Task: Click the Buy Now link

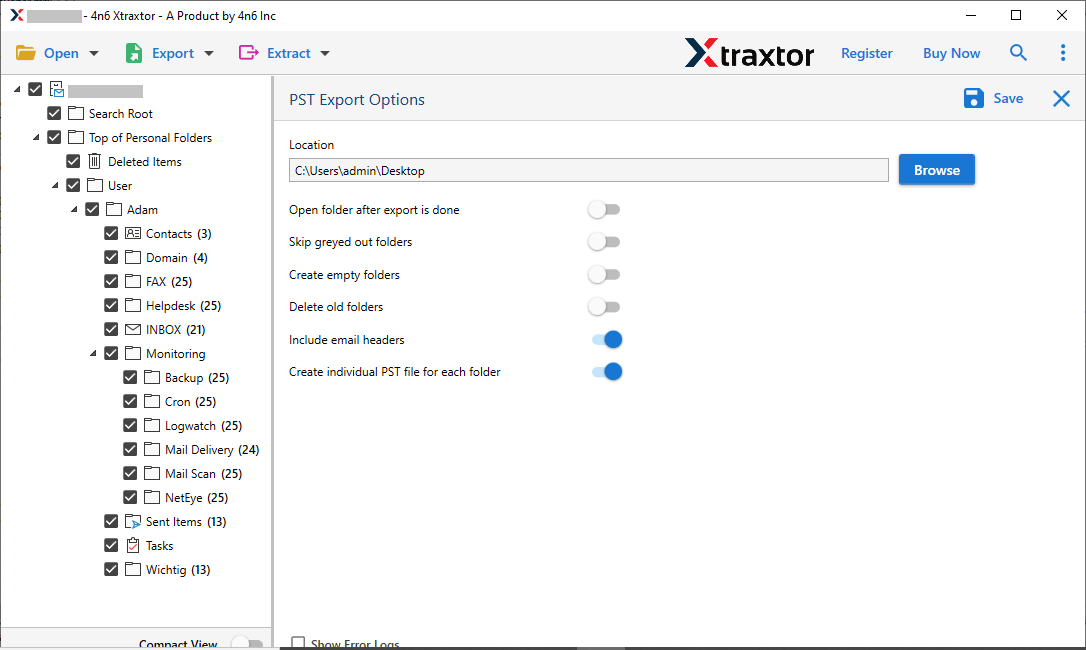Action: (x=951, y=53)
